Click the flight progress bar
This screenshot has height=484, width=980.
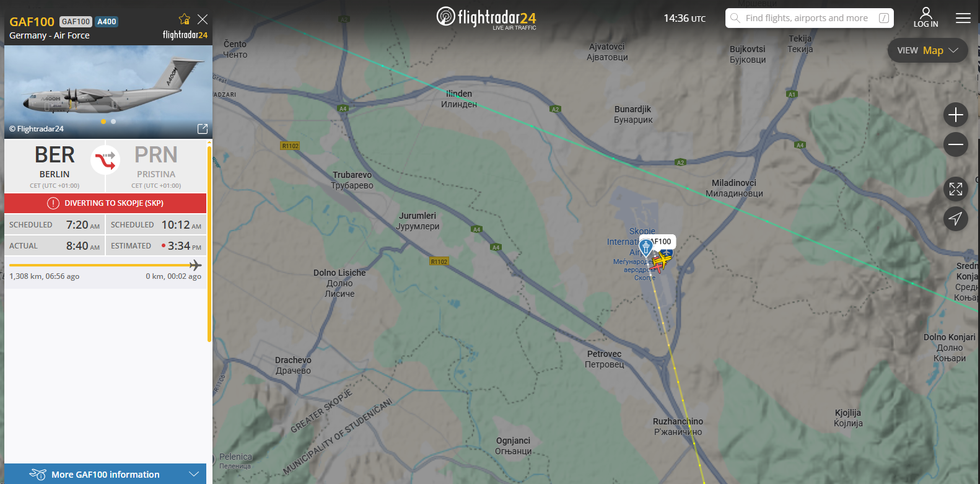pyautogui.click(x=105, y=265)
